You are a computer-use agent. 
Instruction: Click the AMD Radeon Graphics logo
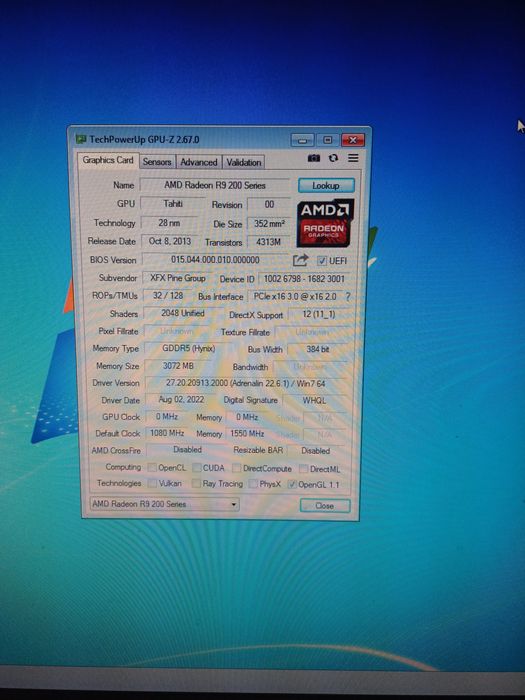coord(325,223)
